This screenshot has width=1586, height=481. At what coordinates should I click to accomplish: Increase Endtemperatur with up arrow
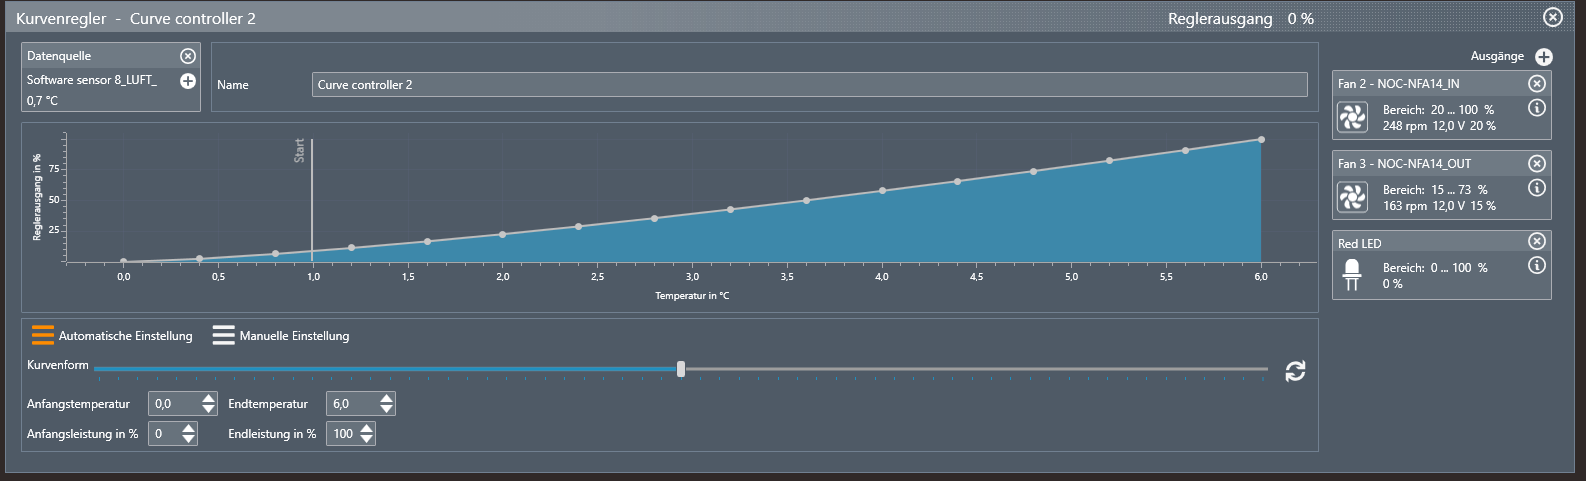point(387,398)
